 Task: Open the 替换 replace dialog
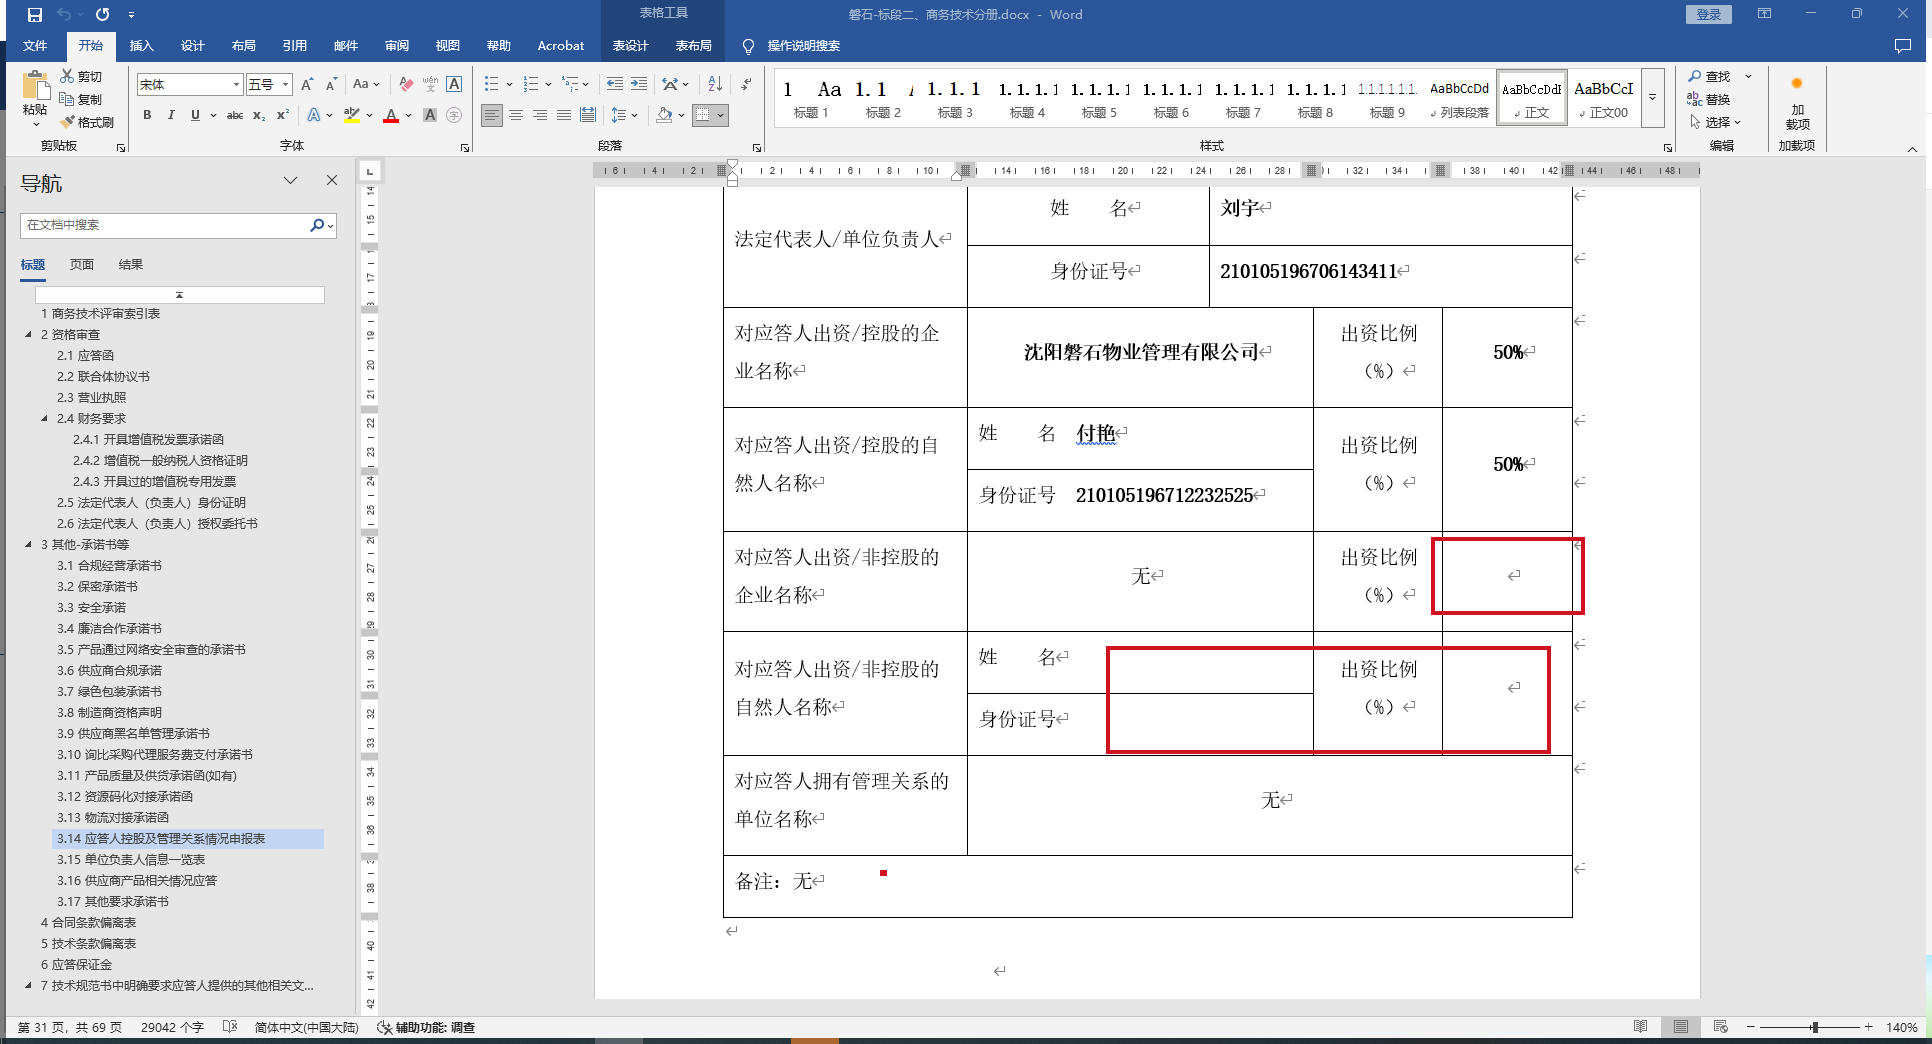coord(1709,99)
